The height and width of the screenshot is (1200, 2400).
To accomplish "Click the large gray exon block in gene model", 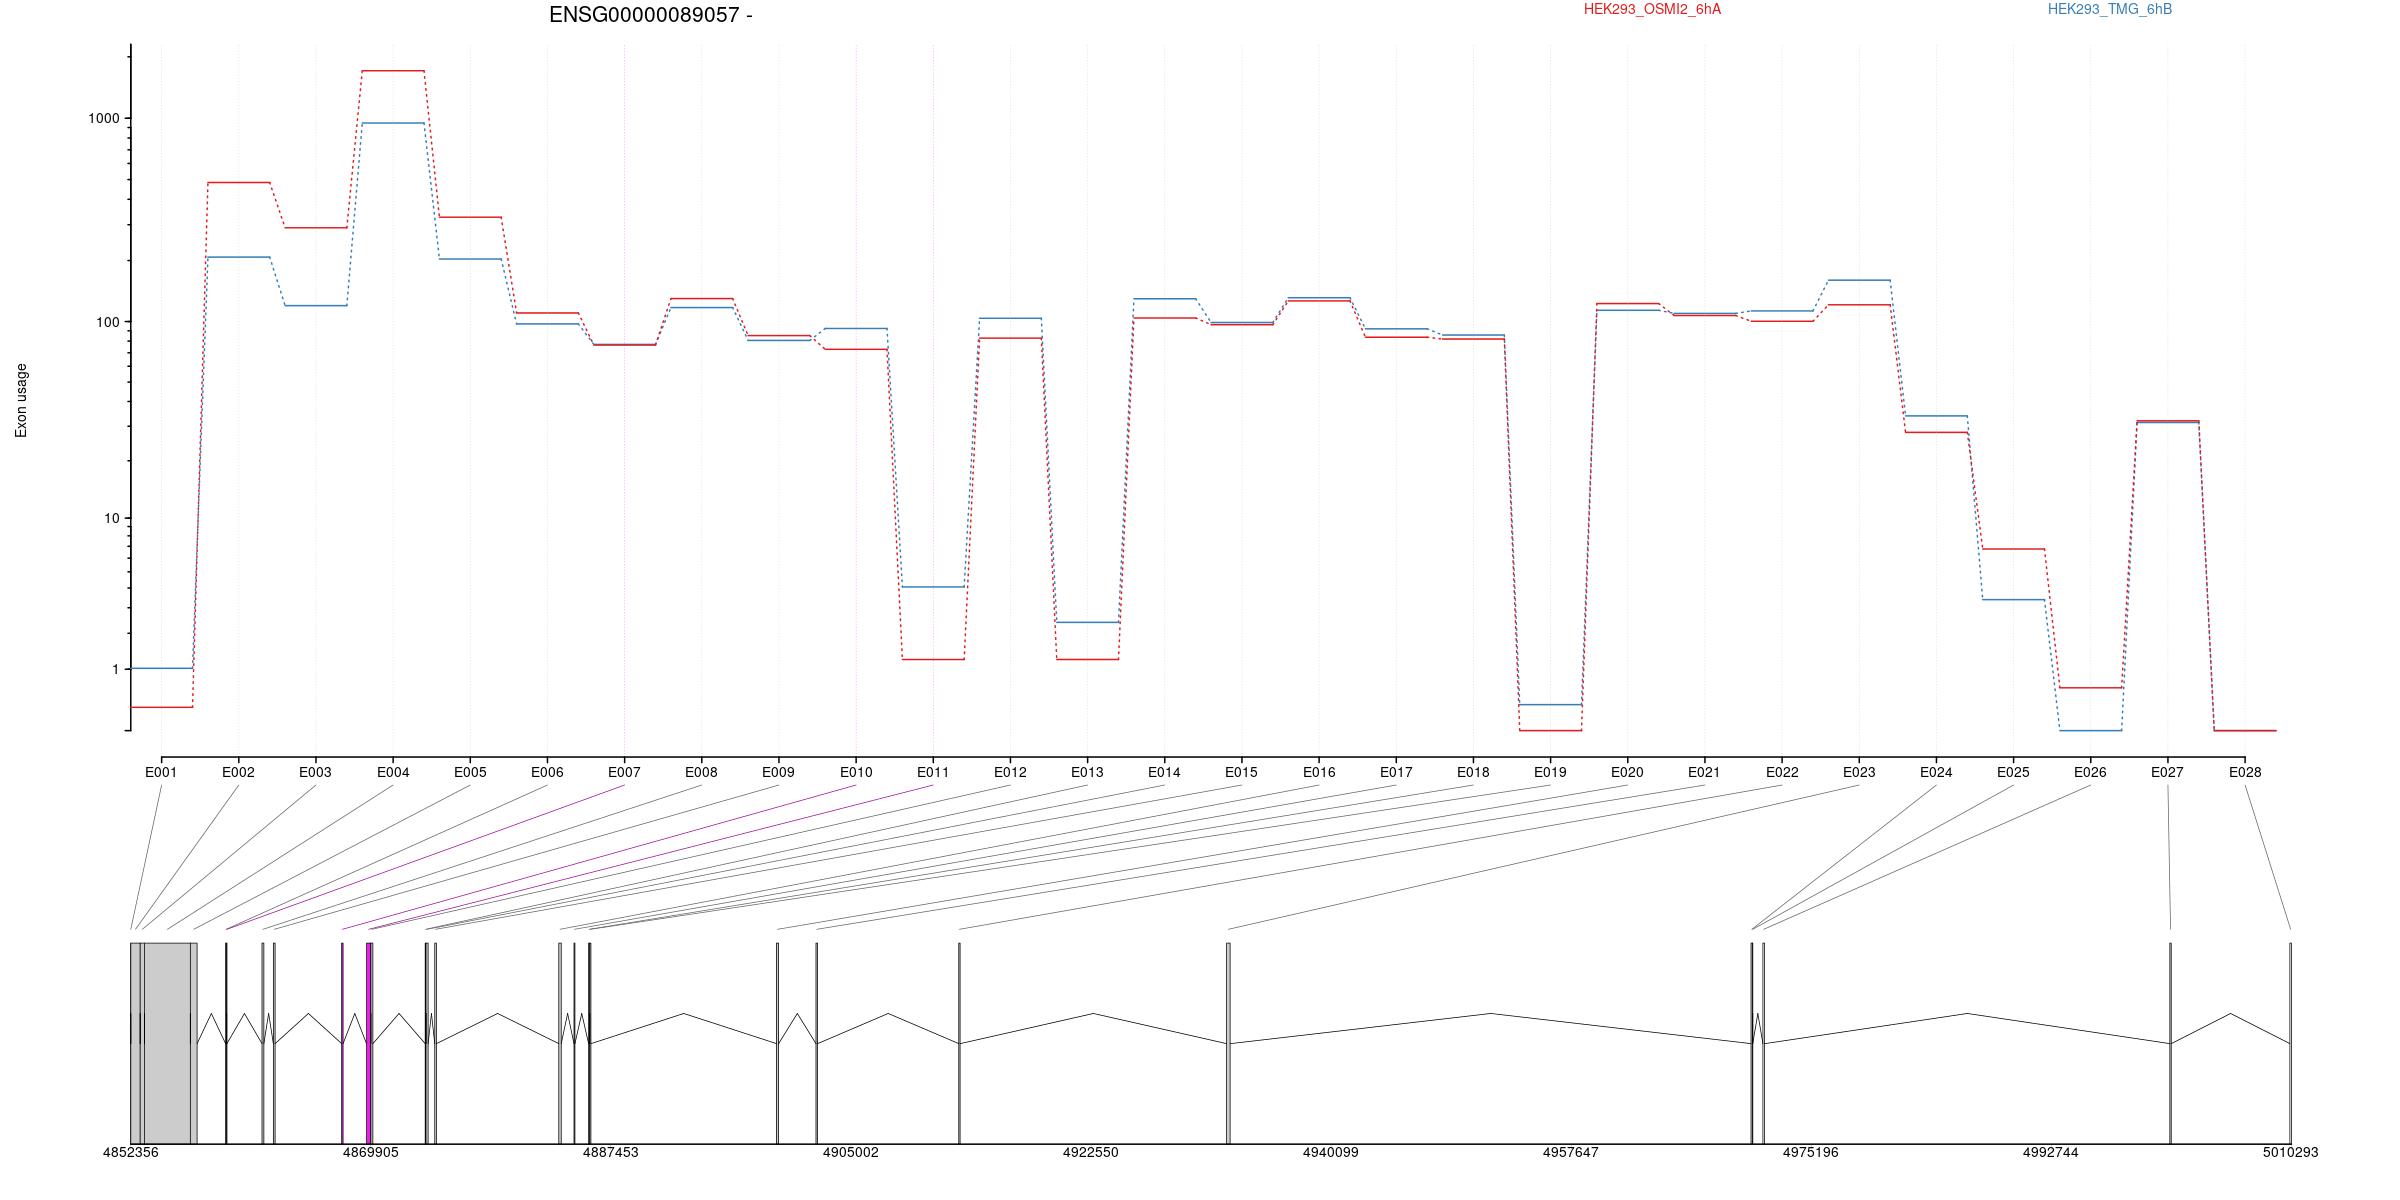I will 164,1043.
